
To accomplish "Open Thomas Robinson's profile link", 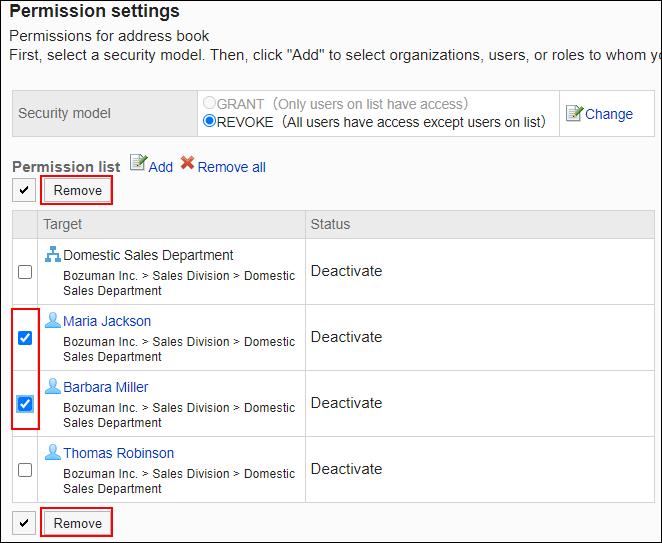I will click(118, 453).
